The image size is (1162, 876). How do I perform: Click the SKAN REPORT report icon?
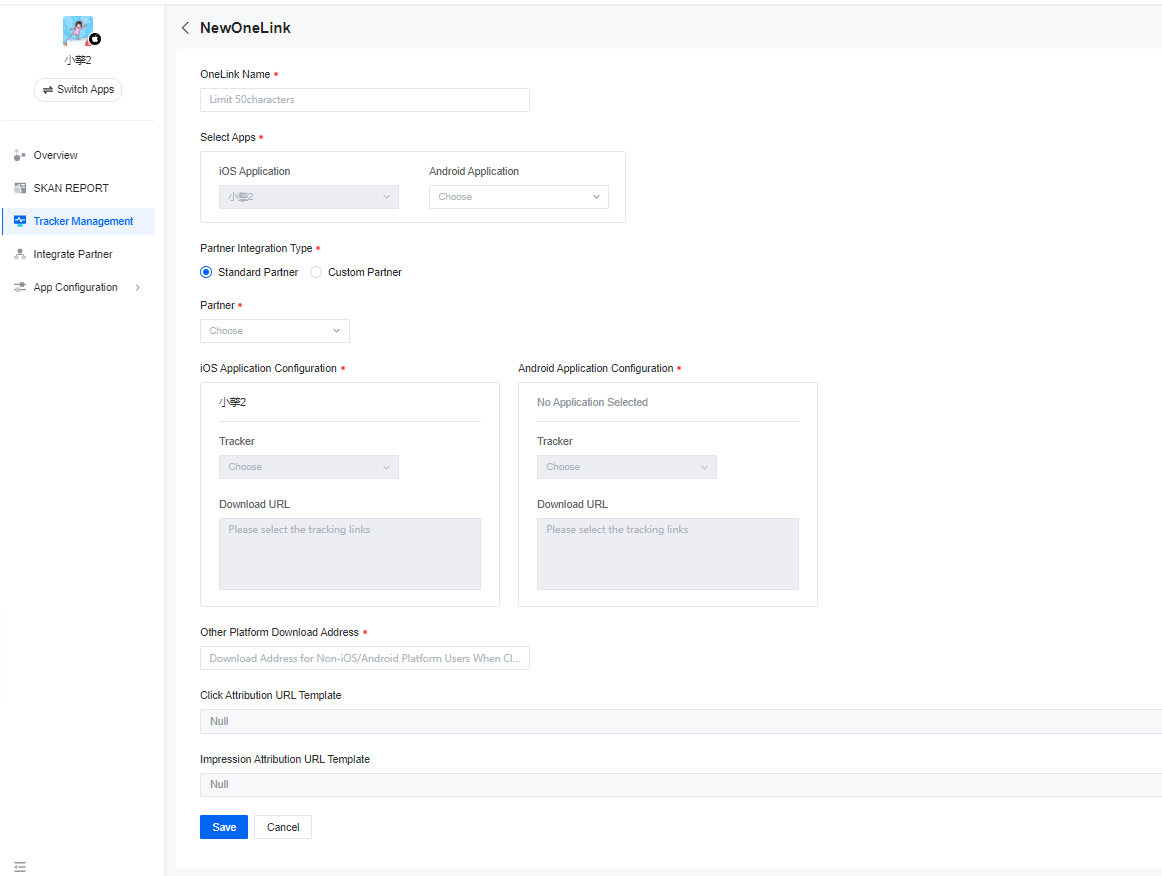[x=20, y=188]
